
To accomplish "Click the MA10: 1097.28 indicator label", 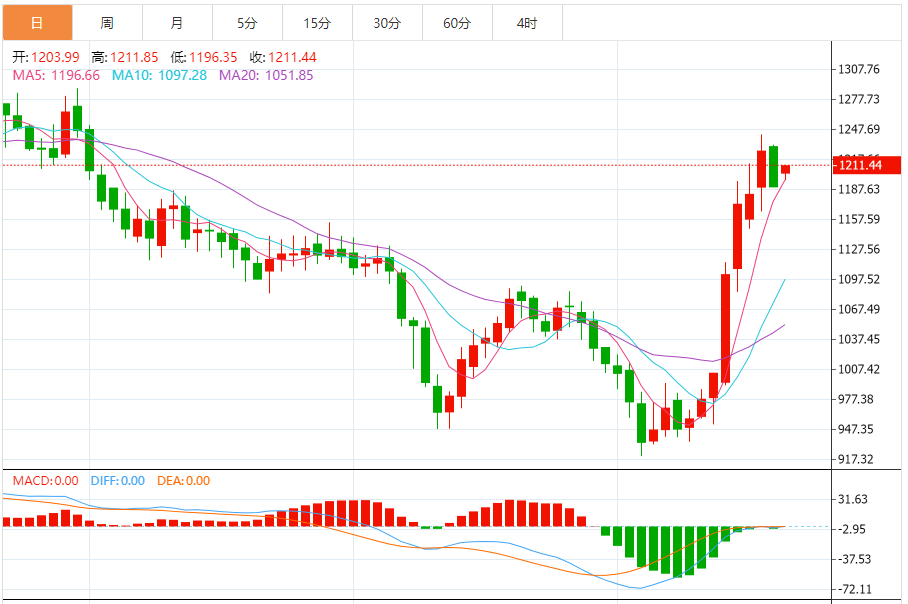I will [x=159, y=75].
